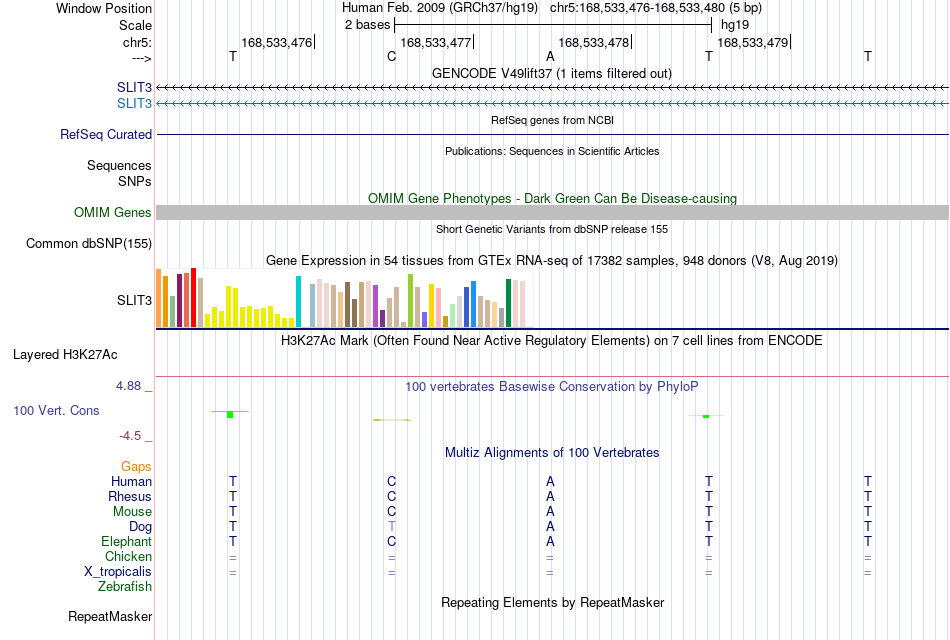950x640 pixels.
Task: Click the 100 Vert. Cons track label
Action: pos(56,411)
